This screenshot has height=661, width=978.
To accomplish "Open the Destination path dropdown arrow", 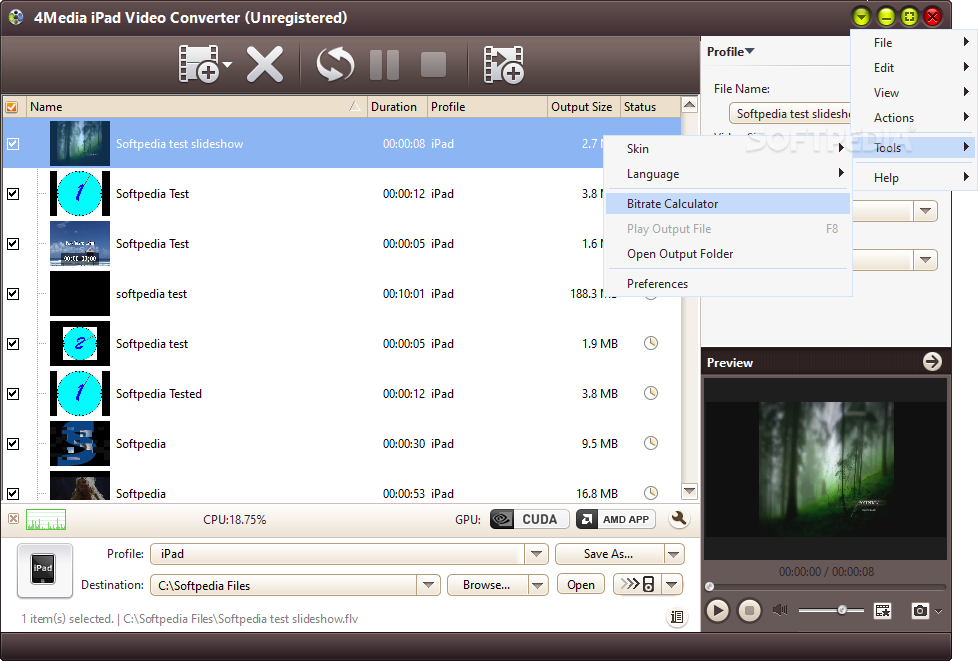I will [428, 585].
